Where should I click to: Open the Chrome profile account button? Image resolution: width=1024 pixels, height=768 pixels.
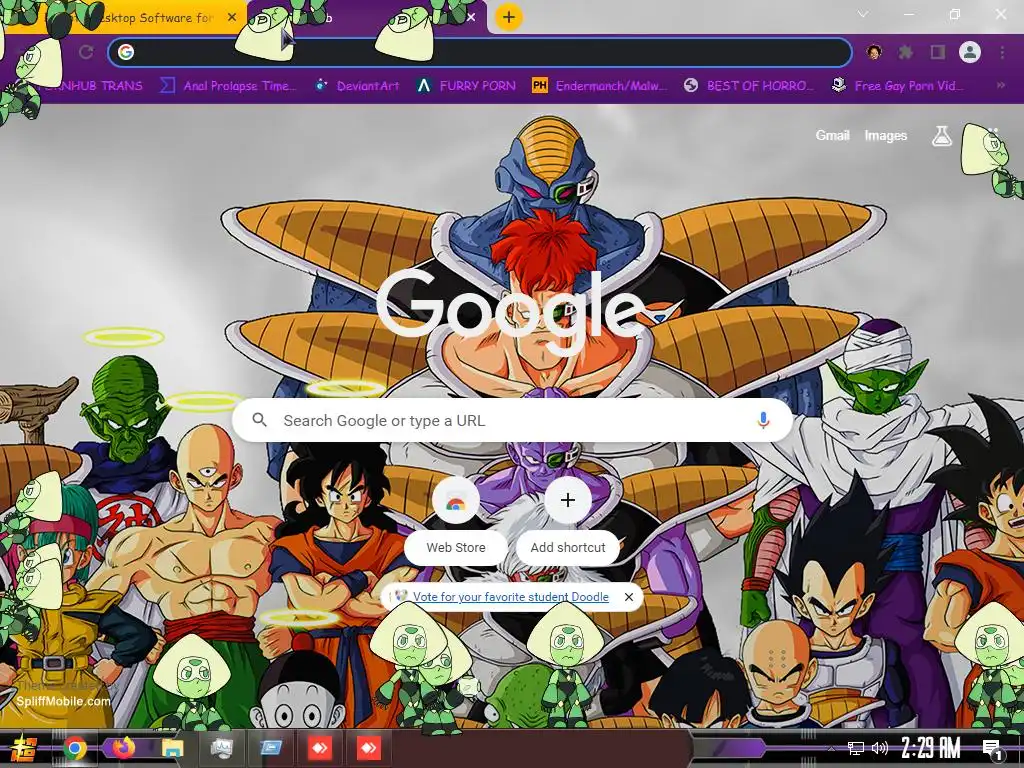click(x=970, y=52)
